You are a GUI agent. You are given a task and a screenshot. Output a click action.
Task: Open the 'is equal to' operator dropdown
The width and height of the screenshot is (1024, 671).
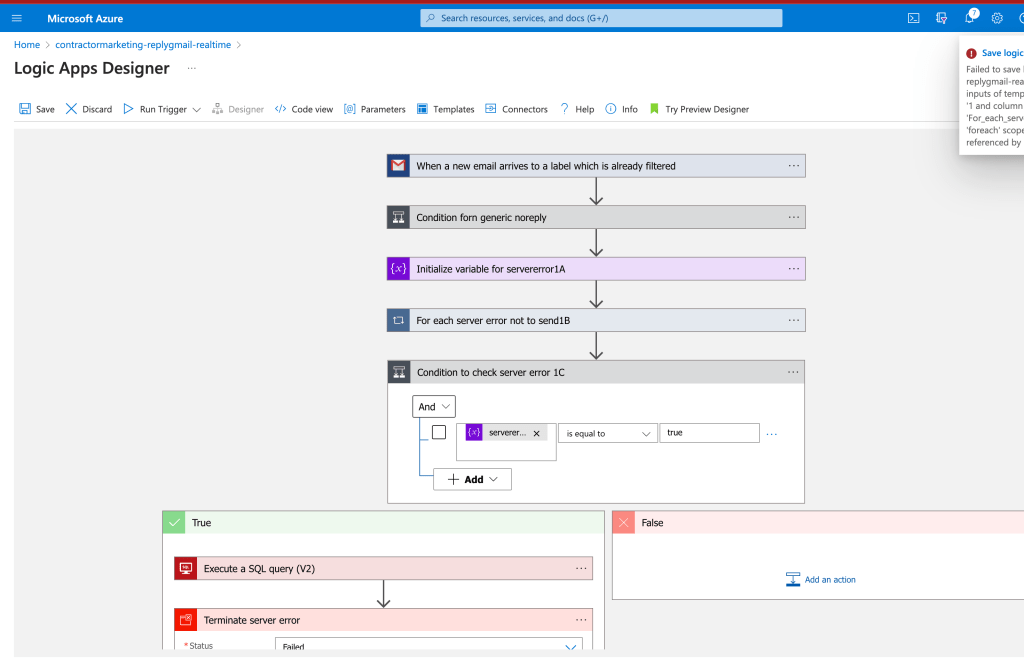coord(608,433)
